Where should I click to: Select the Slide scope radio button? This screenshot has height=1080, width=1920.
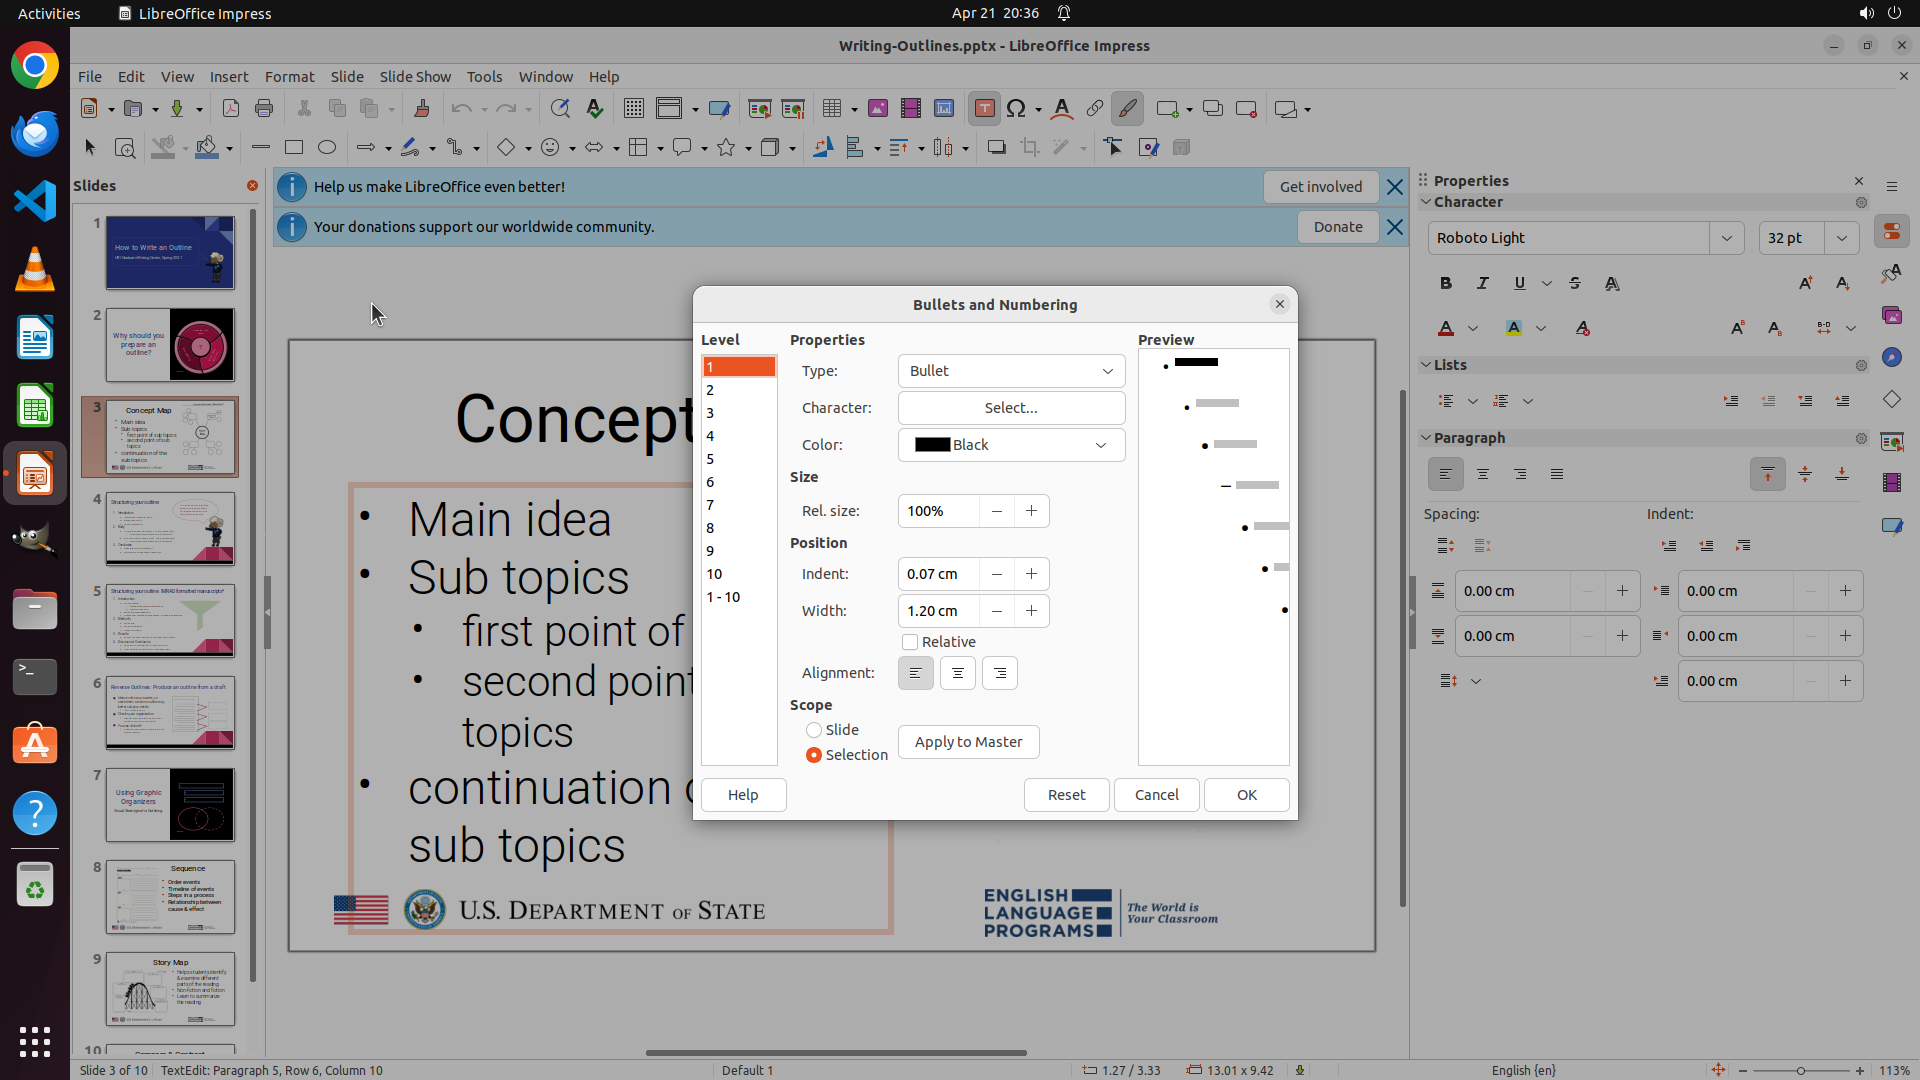814,730
